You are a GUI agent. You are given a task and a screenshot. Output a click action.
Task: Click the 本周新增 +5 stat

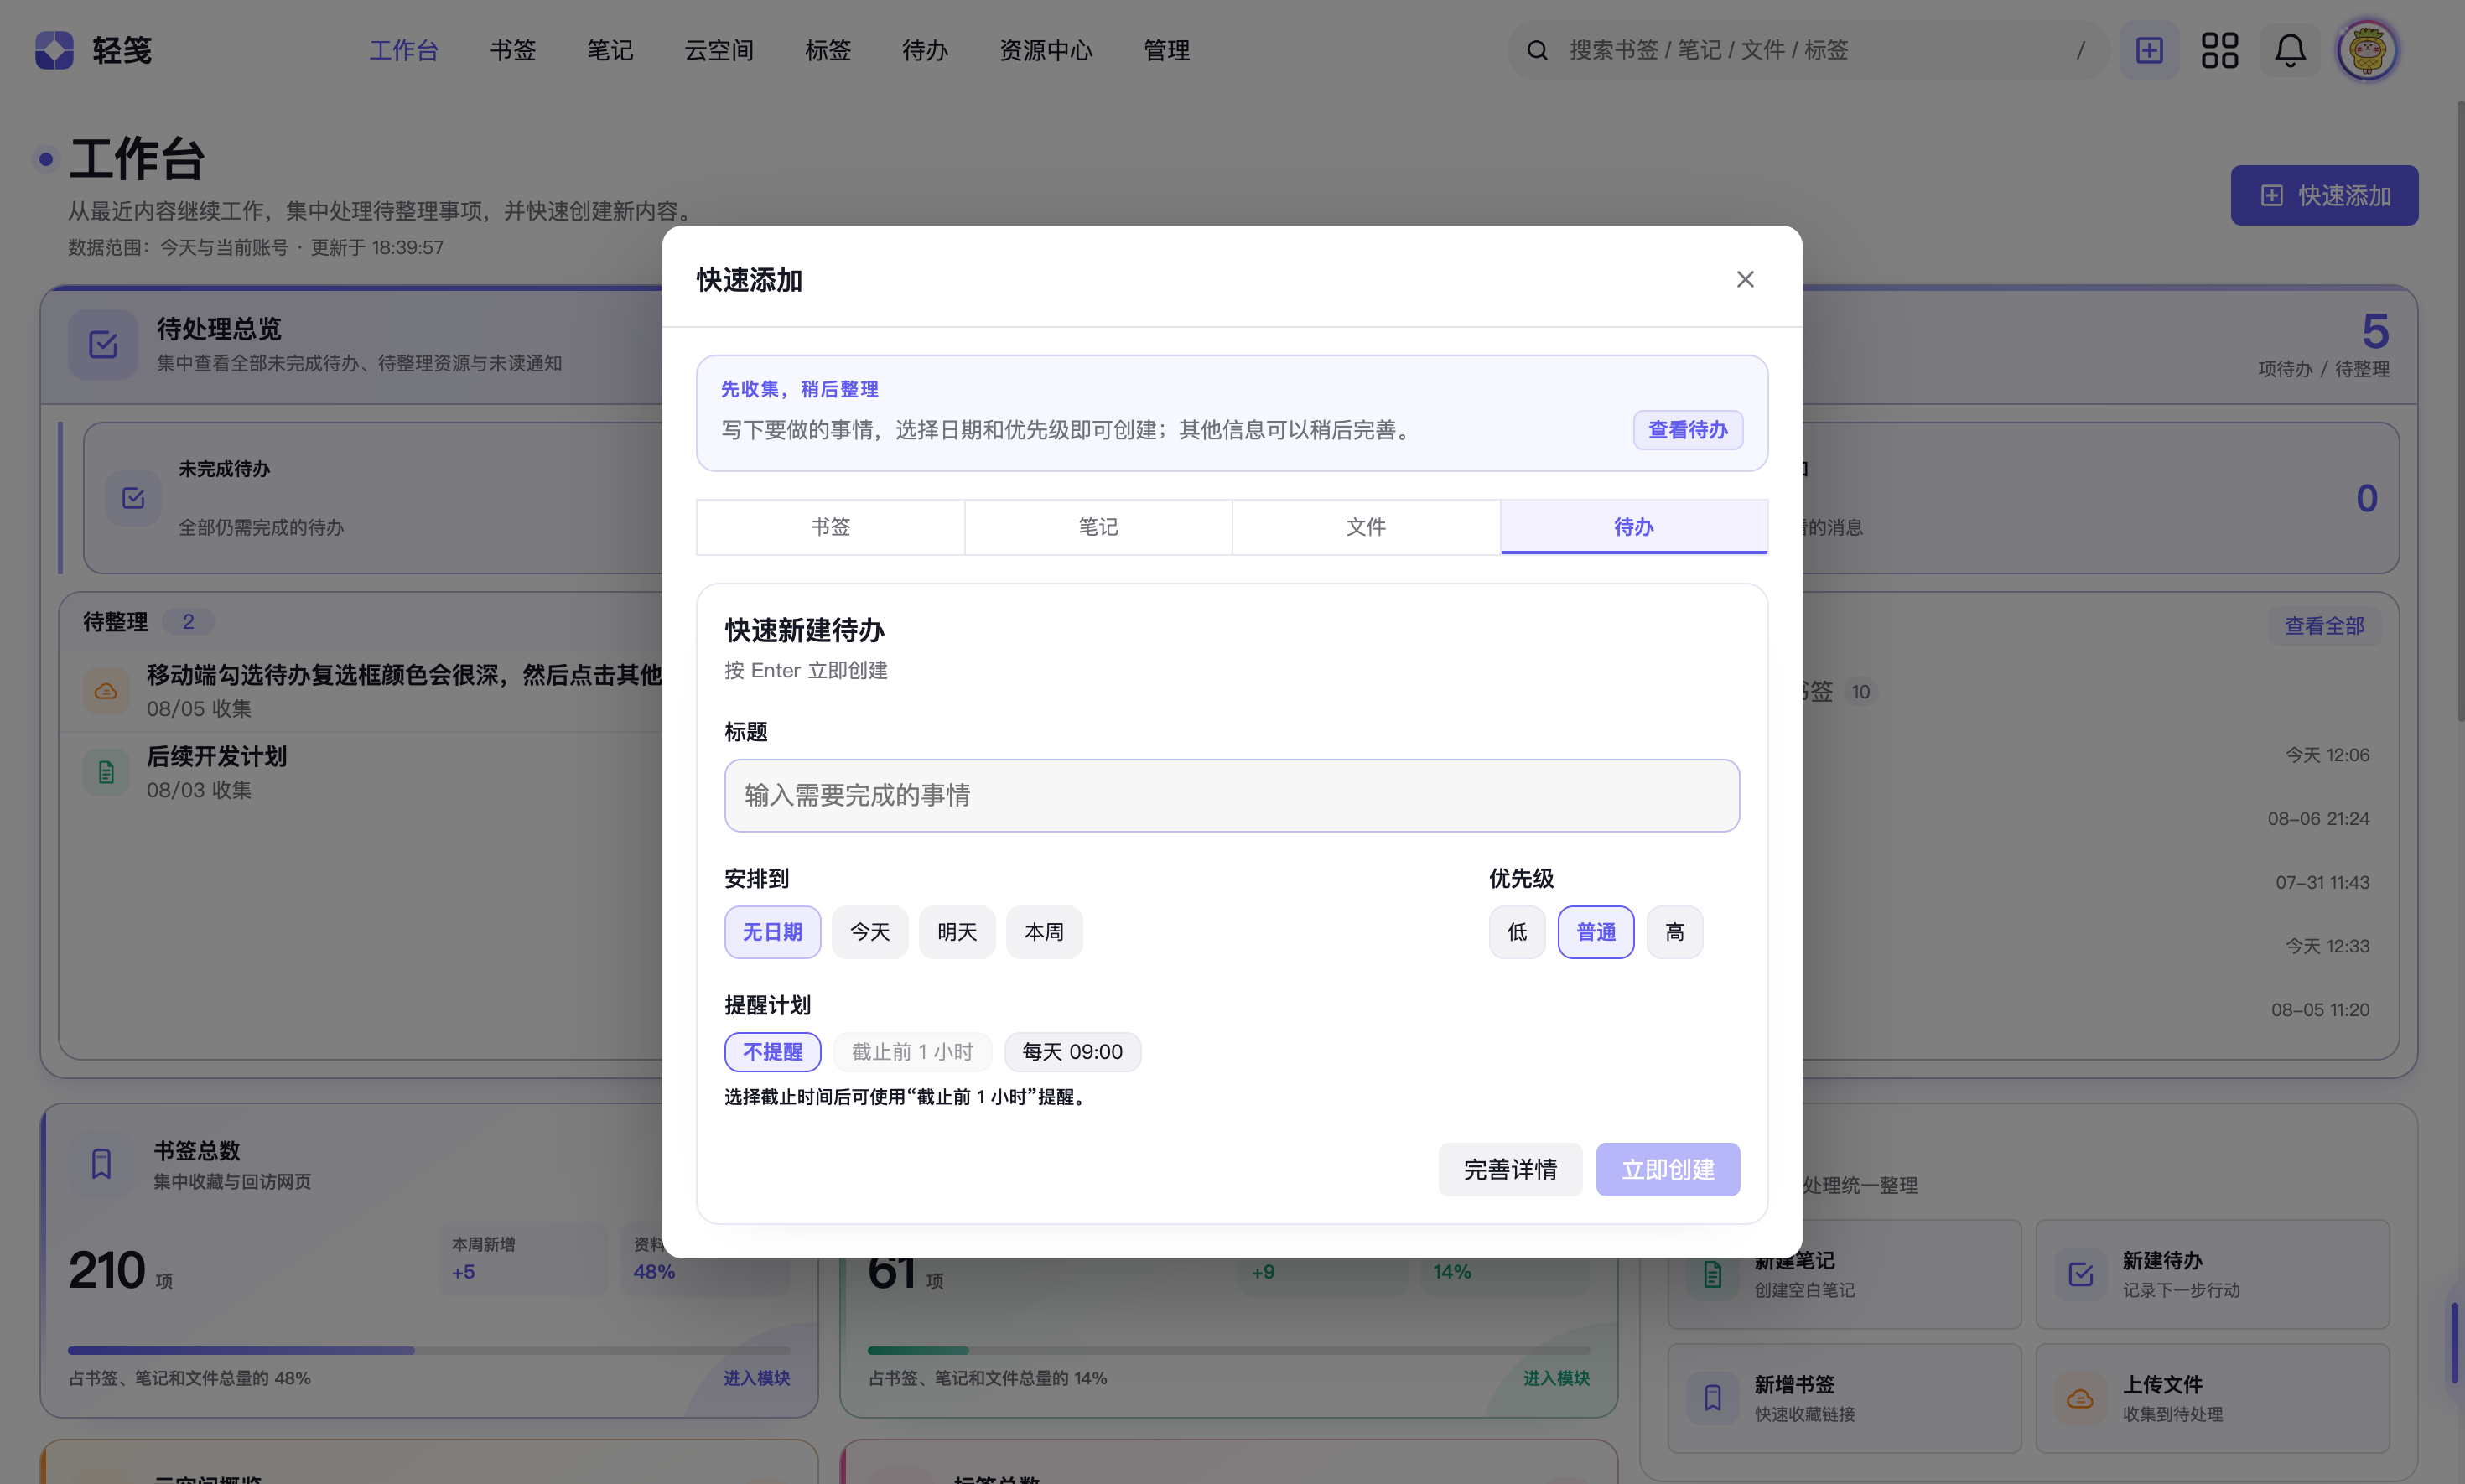pos(523,1259)
